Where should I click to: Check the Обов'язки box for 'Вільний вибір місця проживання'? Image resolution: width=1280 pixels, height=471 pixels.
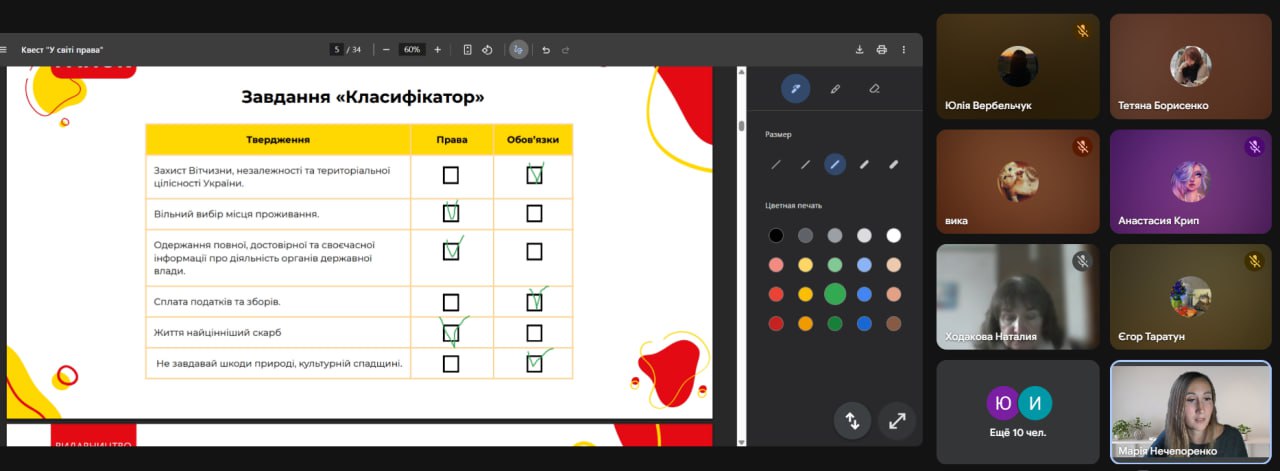coord(534,213)
